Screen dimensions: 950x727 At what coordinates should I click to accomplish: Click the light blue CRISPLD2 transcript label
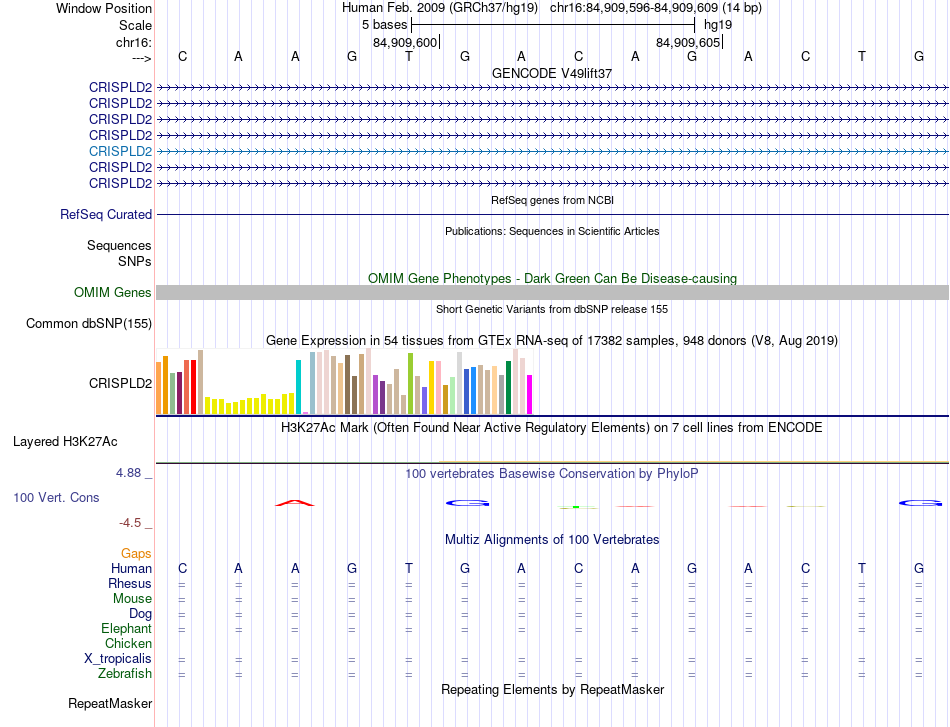click(x=120, y=151)
